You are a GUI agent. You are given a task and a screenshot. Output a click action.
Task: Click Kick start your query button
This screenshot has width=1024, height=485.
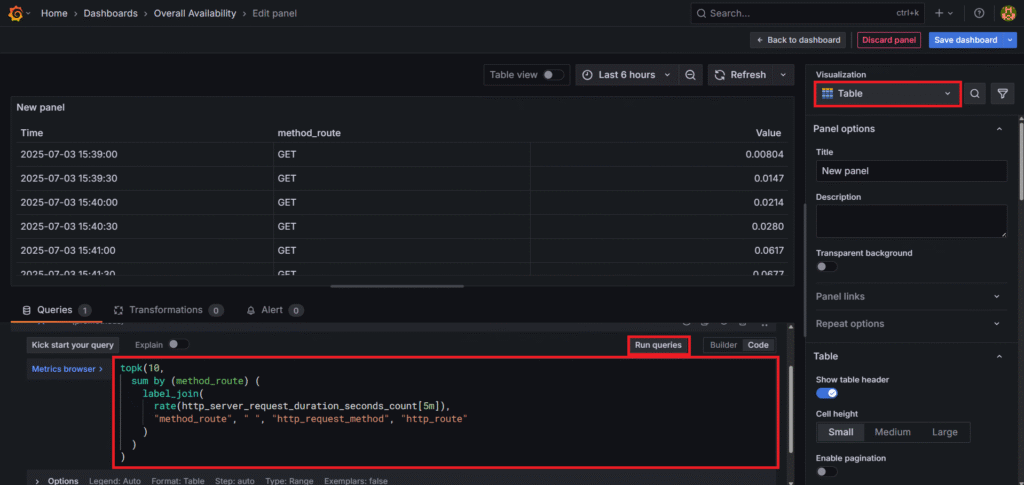click(x=72, y=345)
